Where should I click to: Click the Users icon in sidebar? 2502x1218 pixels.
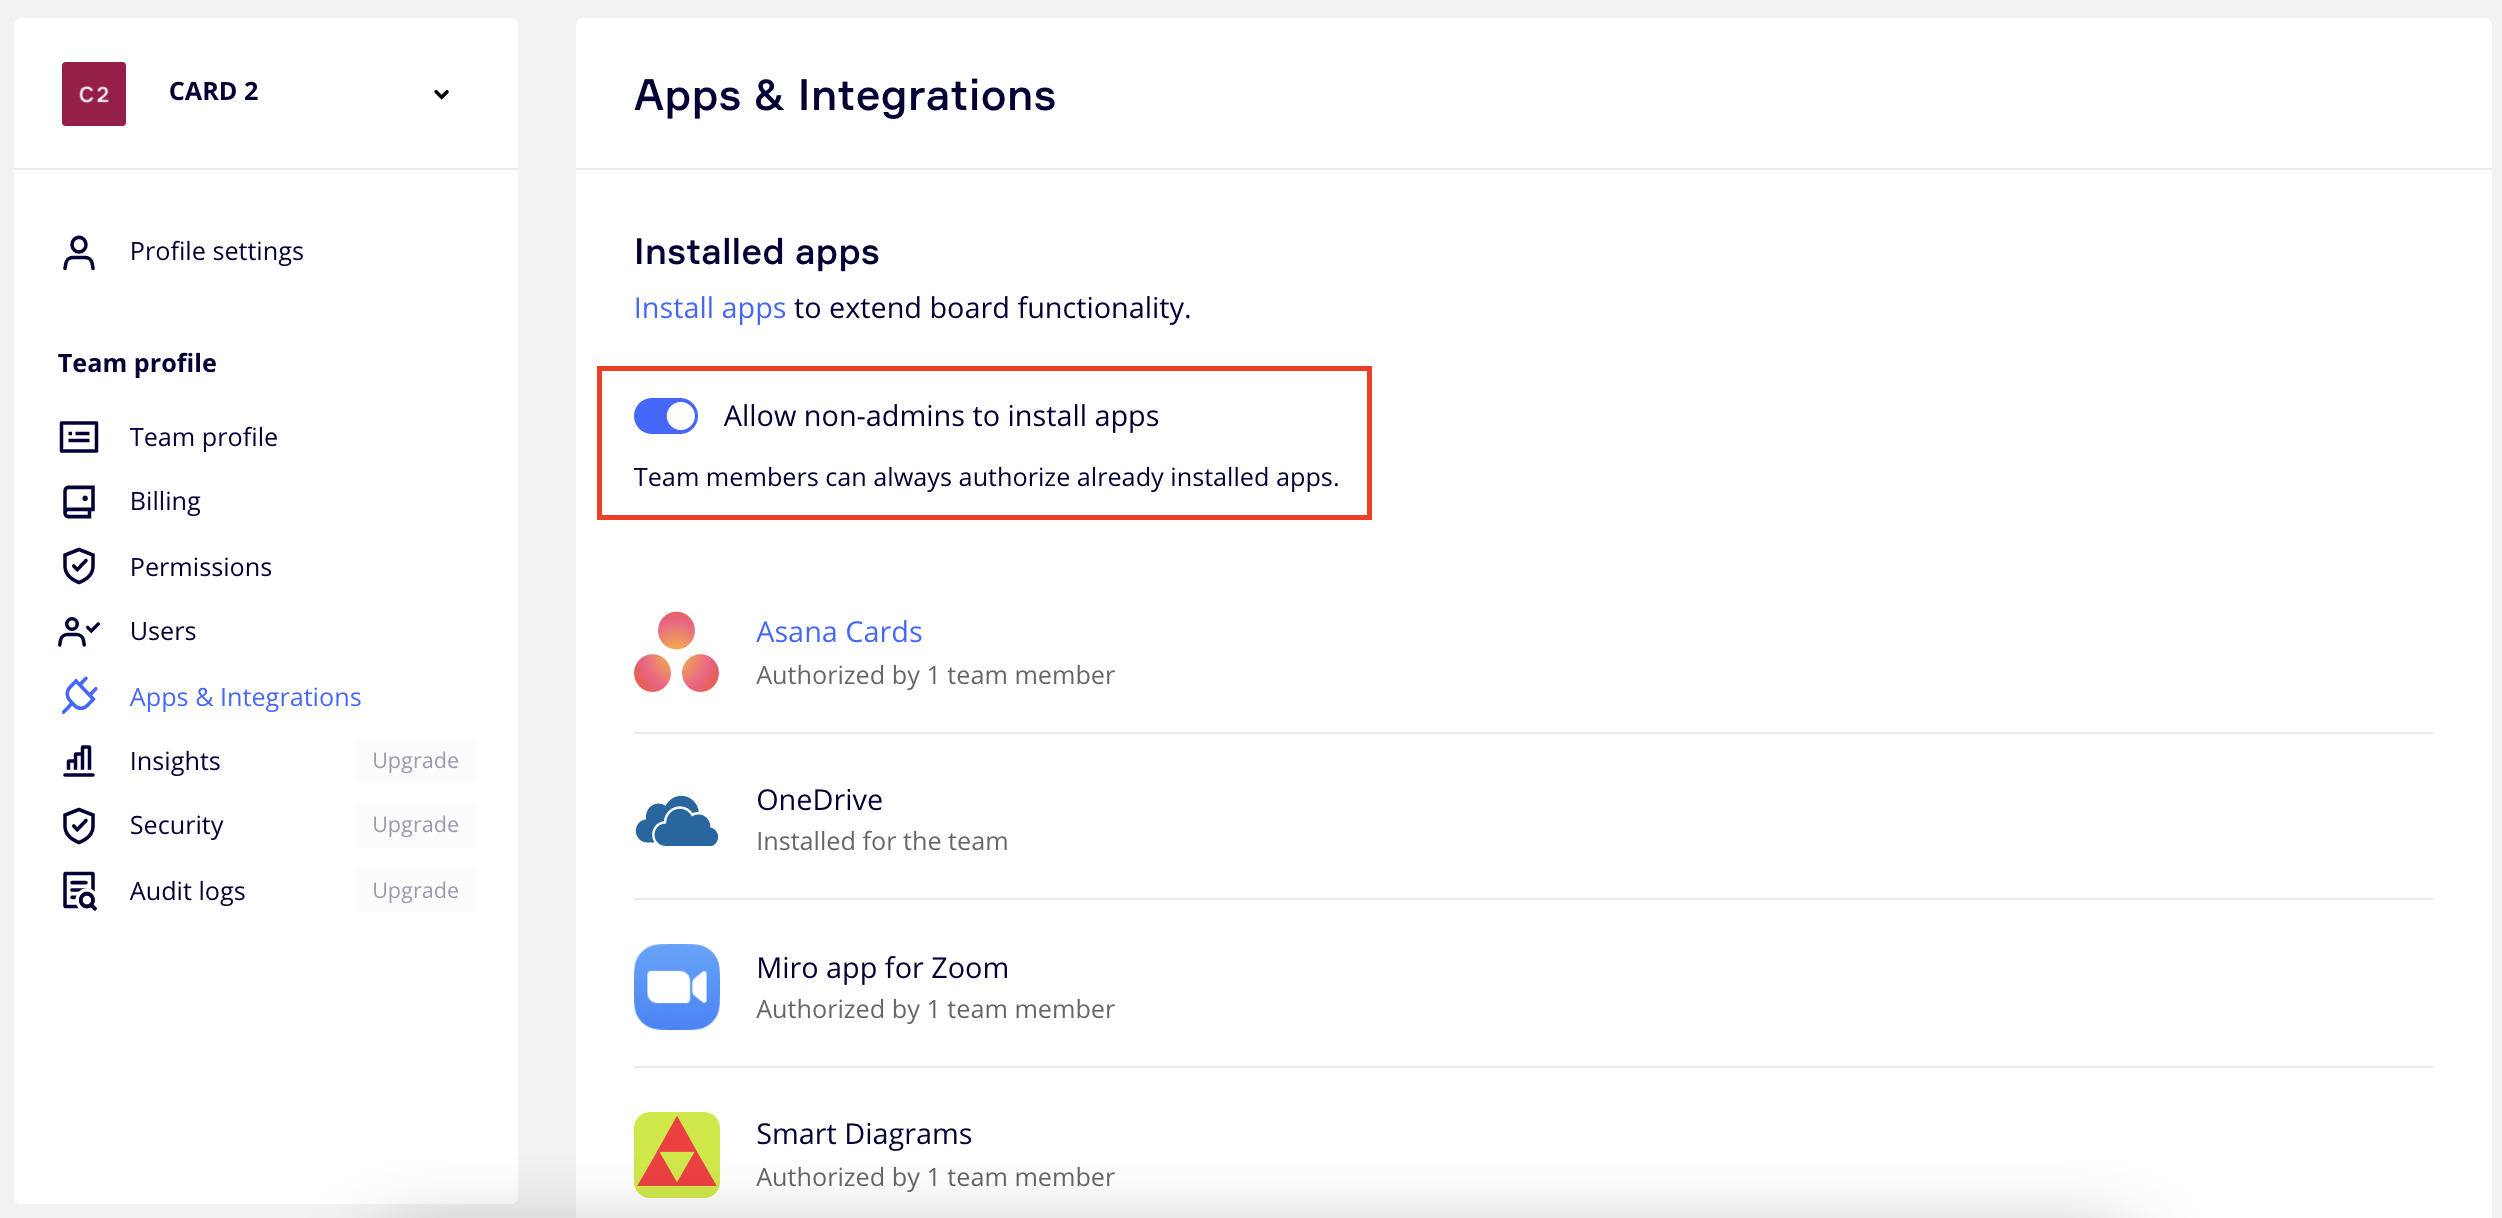[x=79, y=631]
